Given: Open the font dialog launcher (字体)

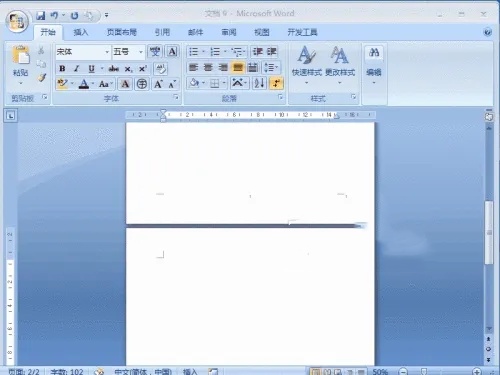Looking at the screenshot, I should (176, 97).
